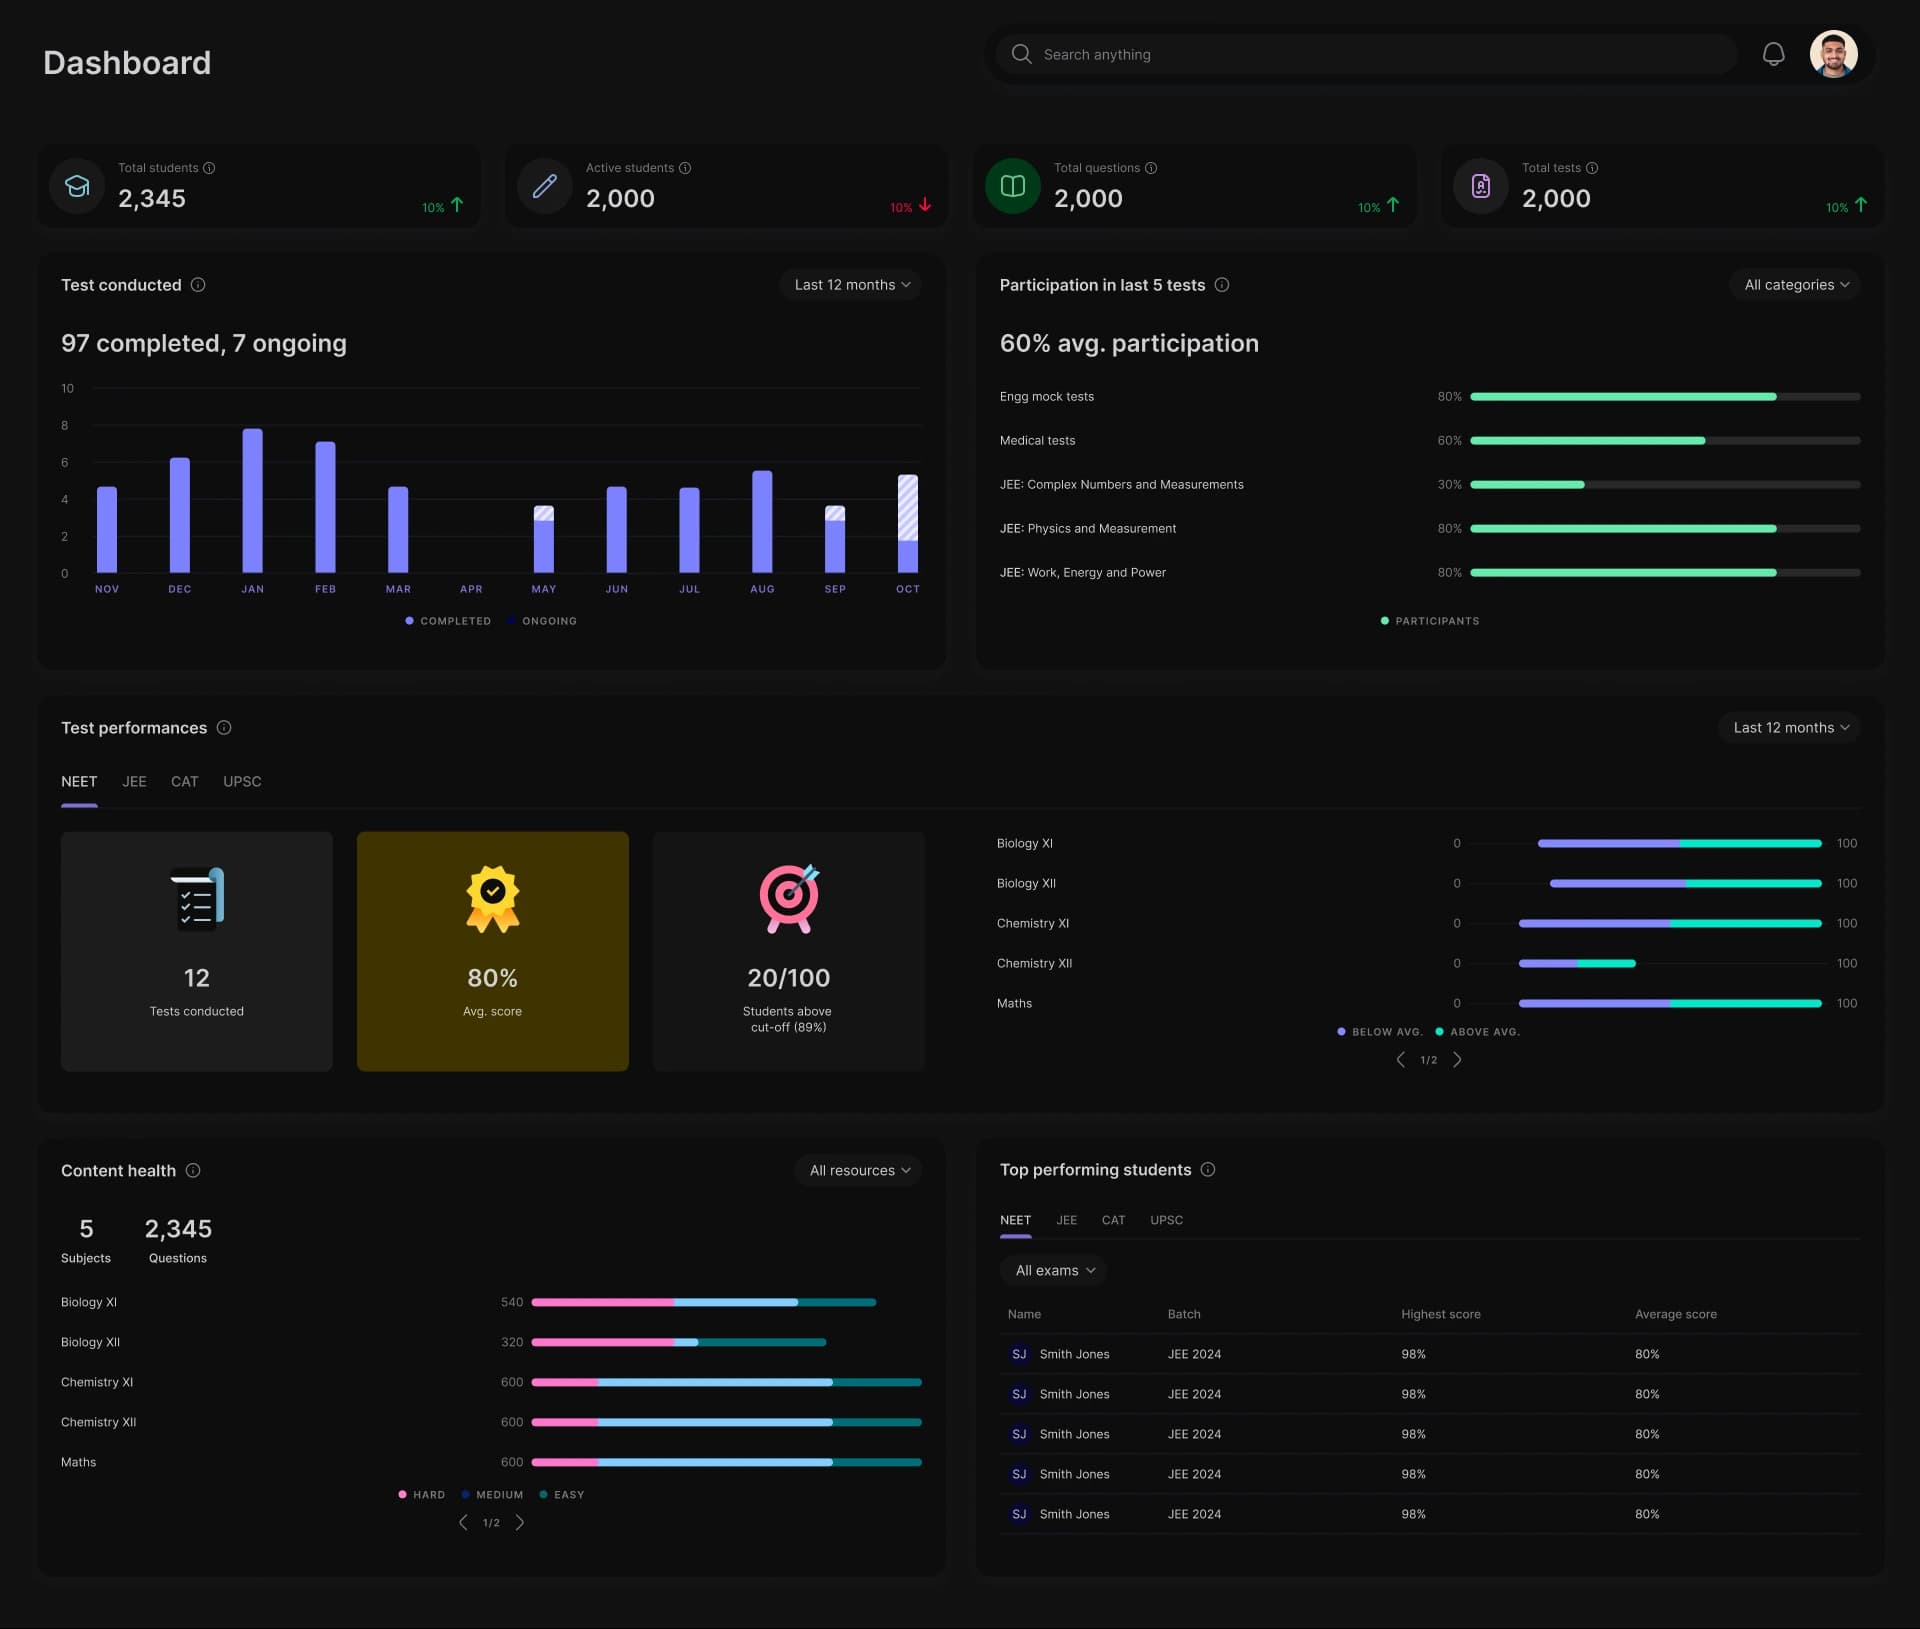Click the Total students graduation-cap icon
The image size is (1920, 1629).
pos(76,186)
